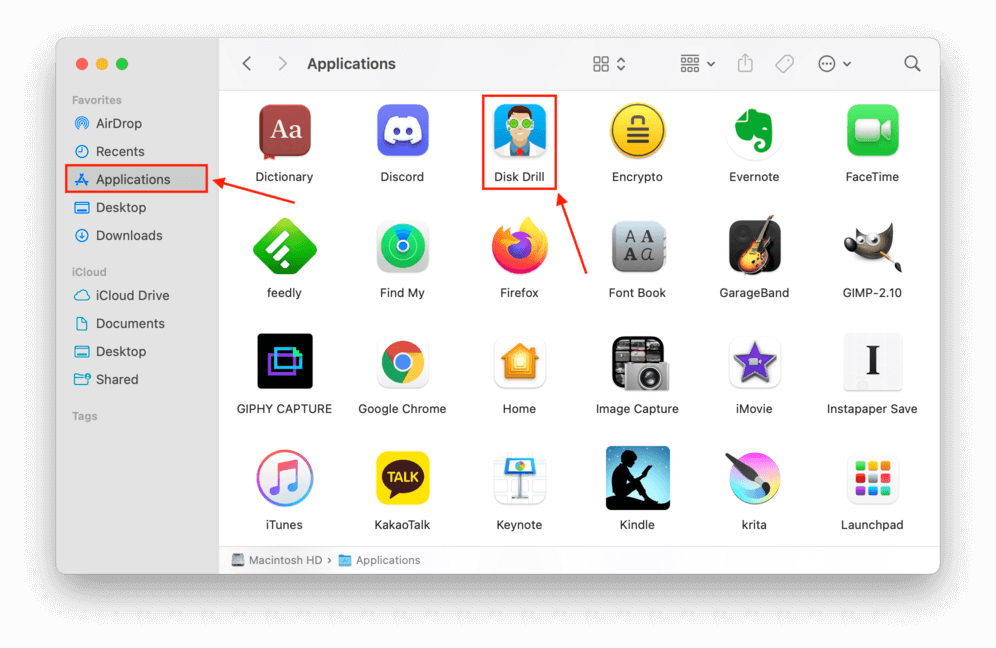Click the Disk Drill app icon
996x648 pixels.
pyautogui.click(x=519, y=130)
